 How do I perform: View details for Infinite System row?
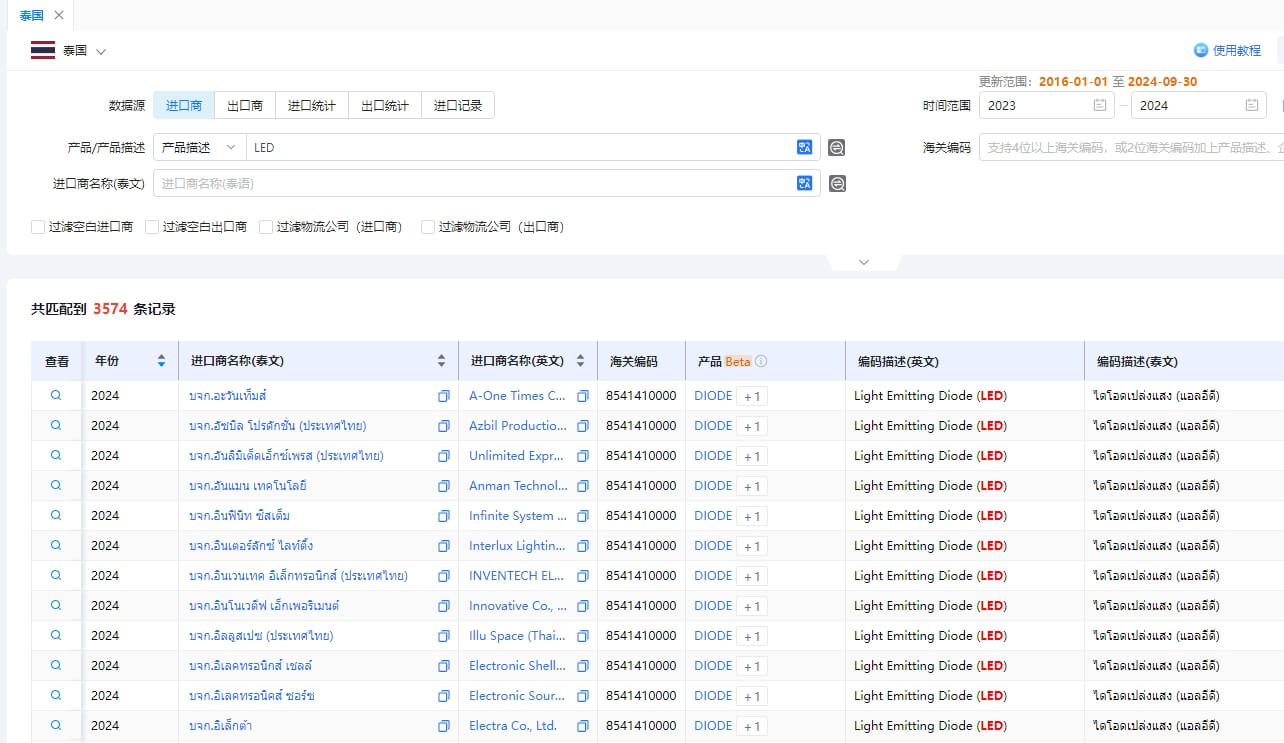(x=56, y=515)
